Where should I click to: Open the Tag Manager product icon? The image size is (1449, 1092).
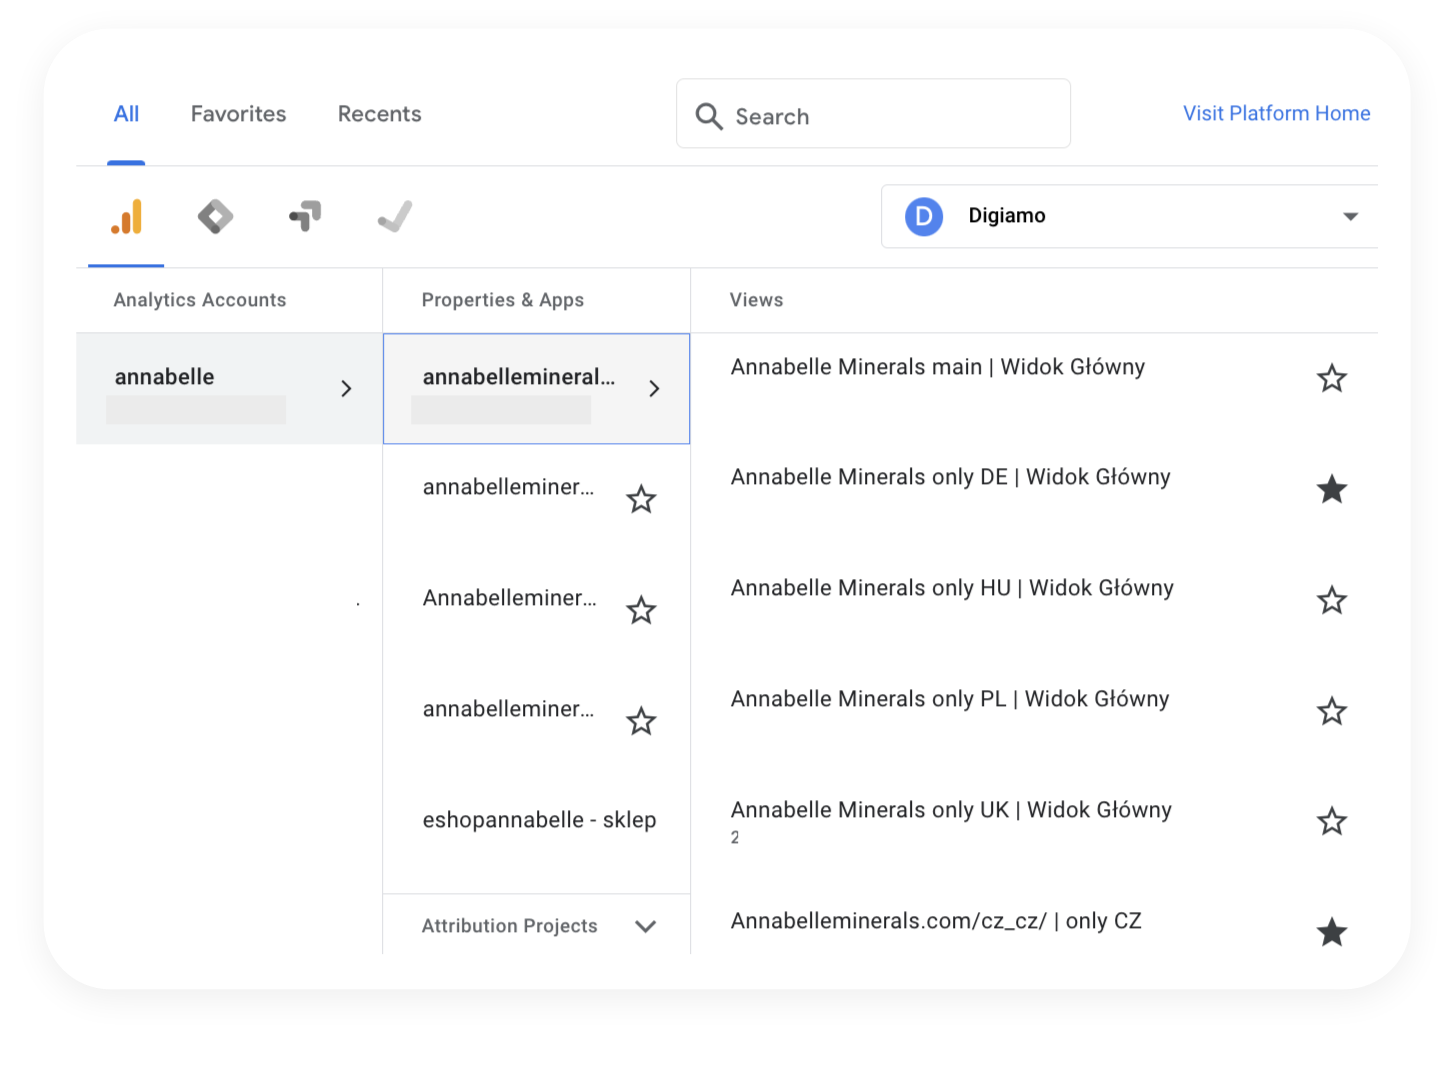click(x=215, y=216)
